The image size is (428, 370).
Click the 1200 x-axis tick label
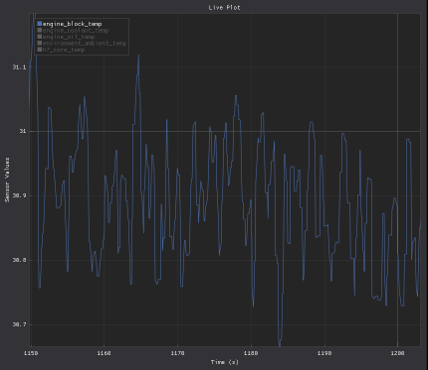[x=397, y=353]
